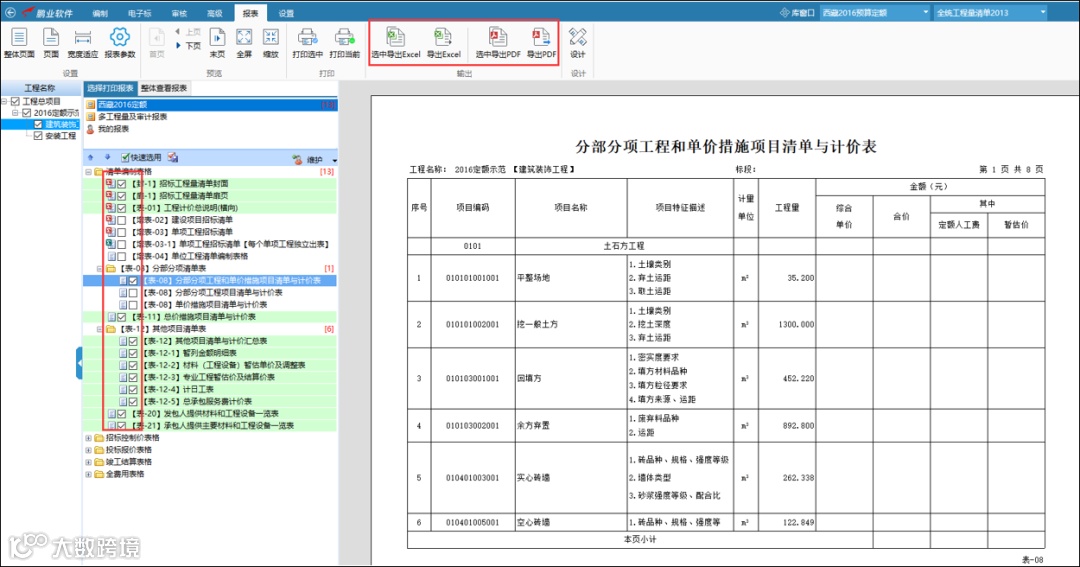The width and height of the screenshot is (1080, 567).
Task: Click 打印当前 printer icon
Action: 344,37
